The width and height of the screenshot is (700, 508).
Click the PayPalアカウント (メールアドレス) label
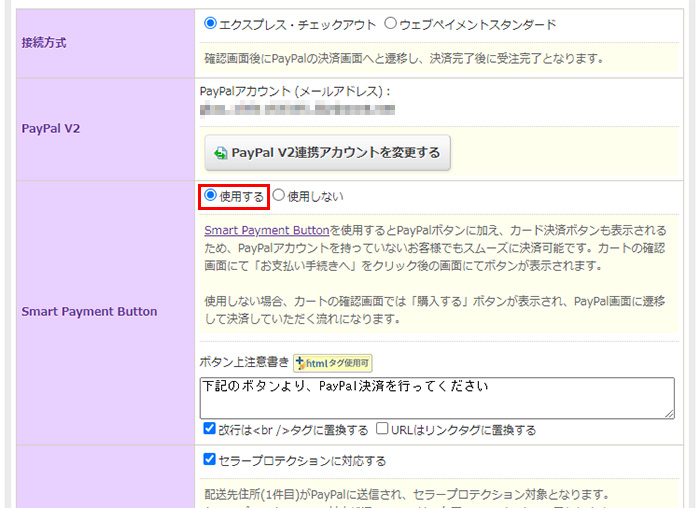coord(295,92)
